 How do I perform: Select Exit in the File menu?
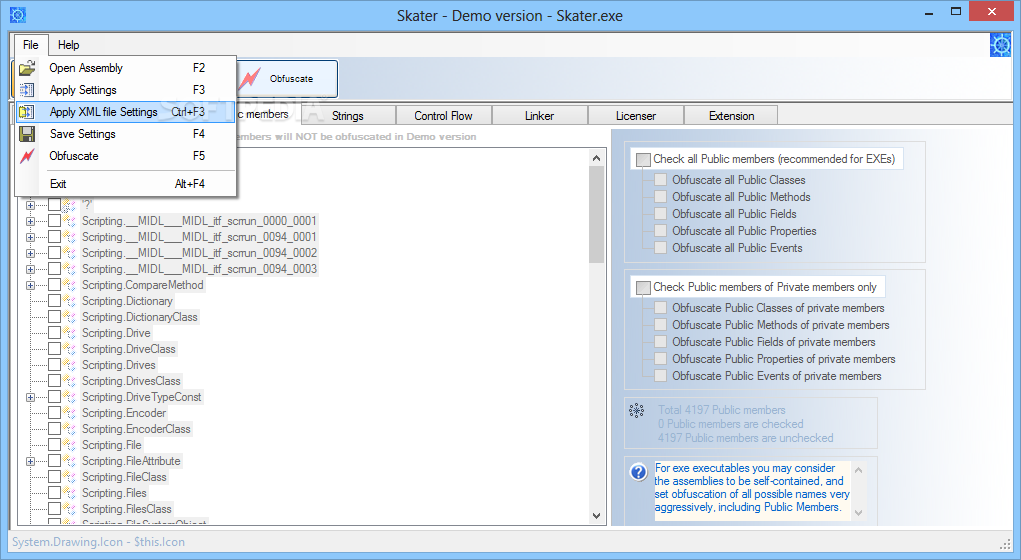(x=125, y=184)
